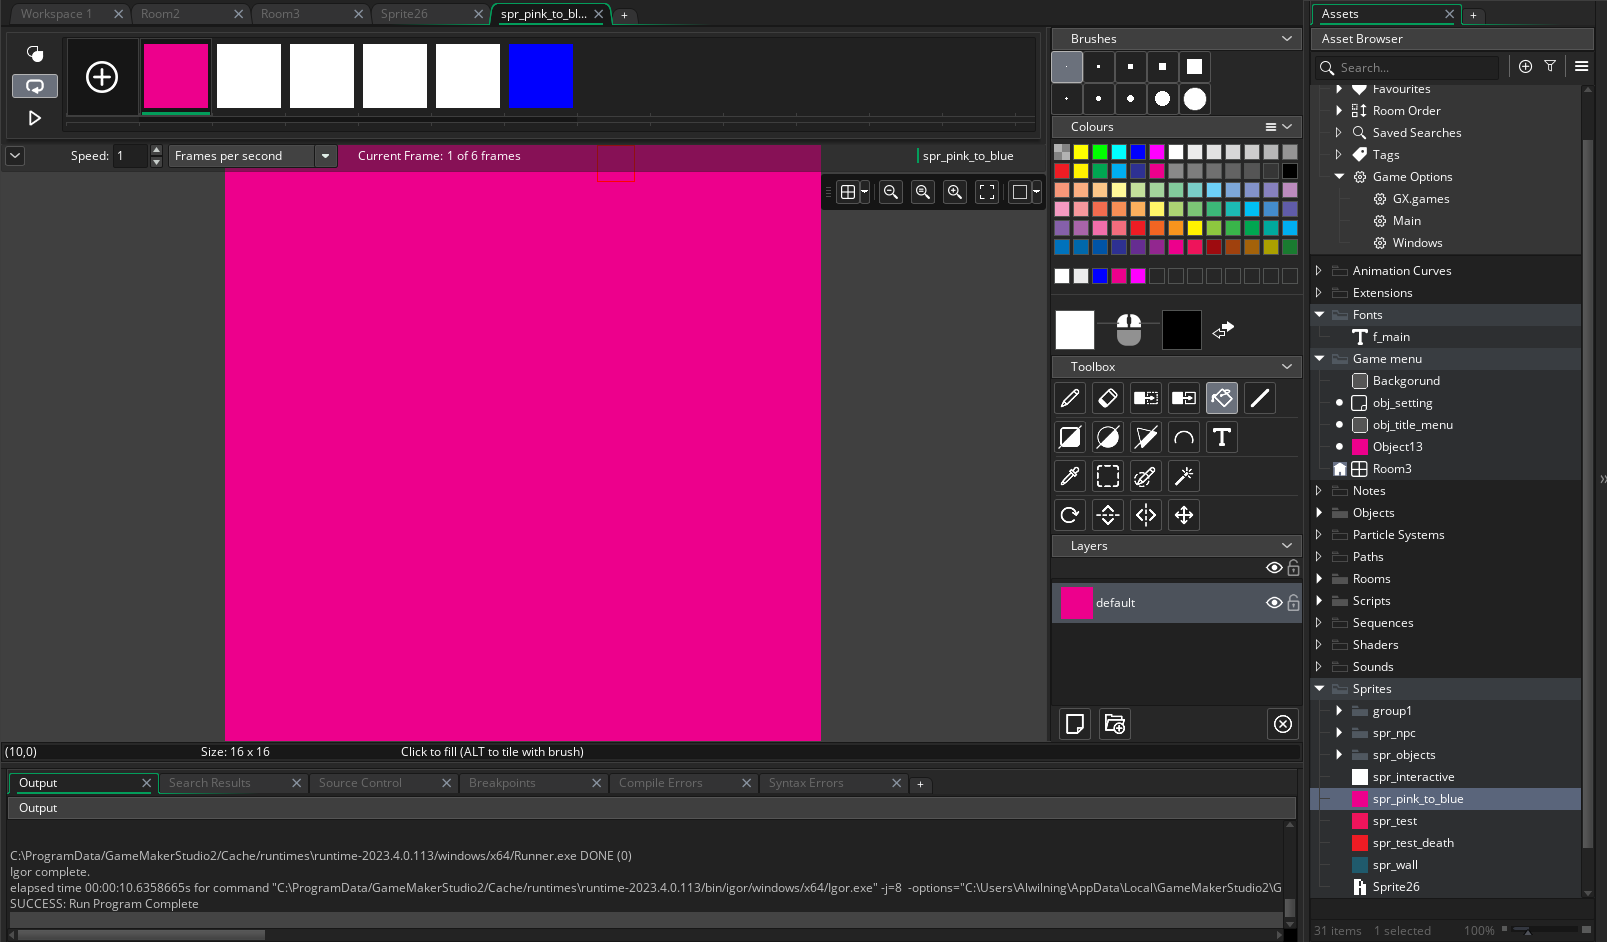
Task: Click the Rectangle Selection tool
Action: [1107, 476]
